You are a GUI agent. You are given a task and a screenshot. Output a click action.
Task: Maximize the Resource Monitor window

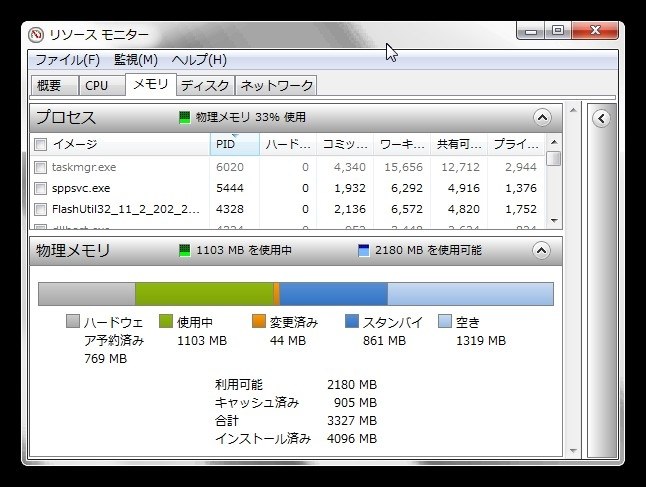tap(558, 31)
